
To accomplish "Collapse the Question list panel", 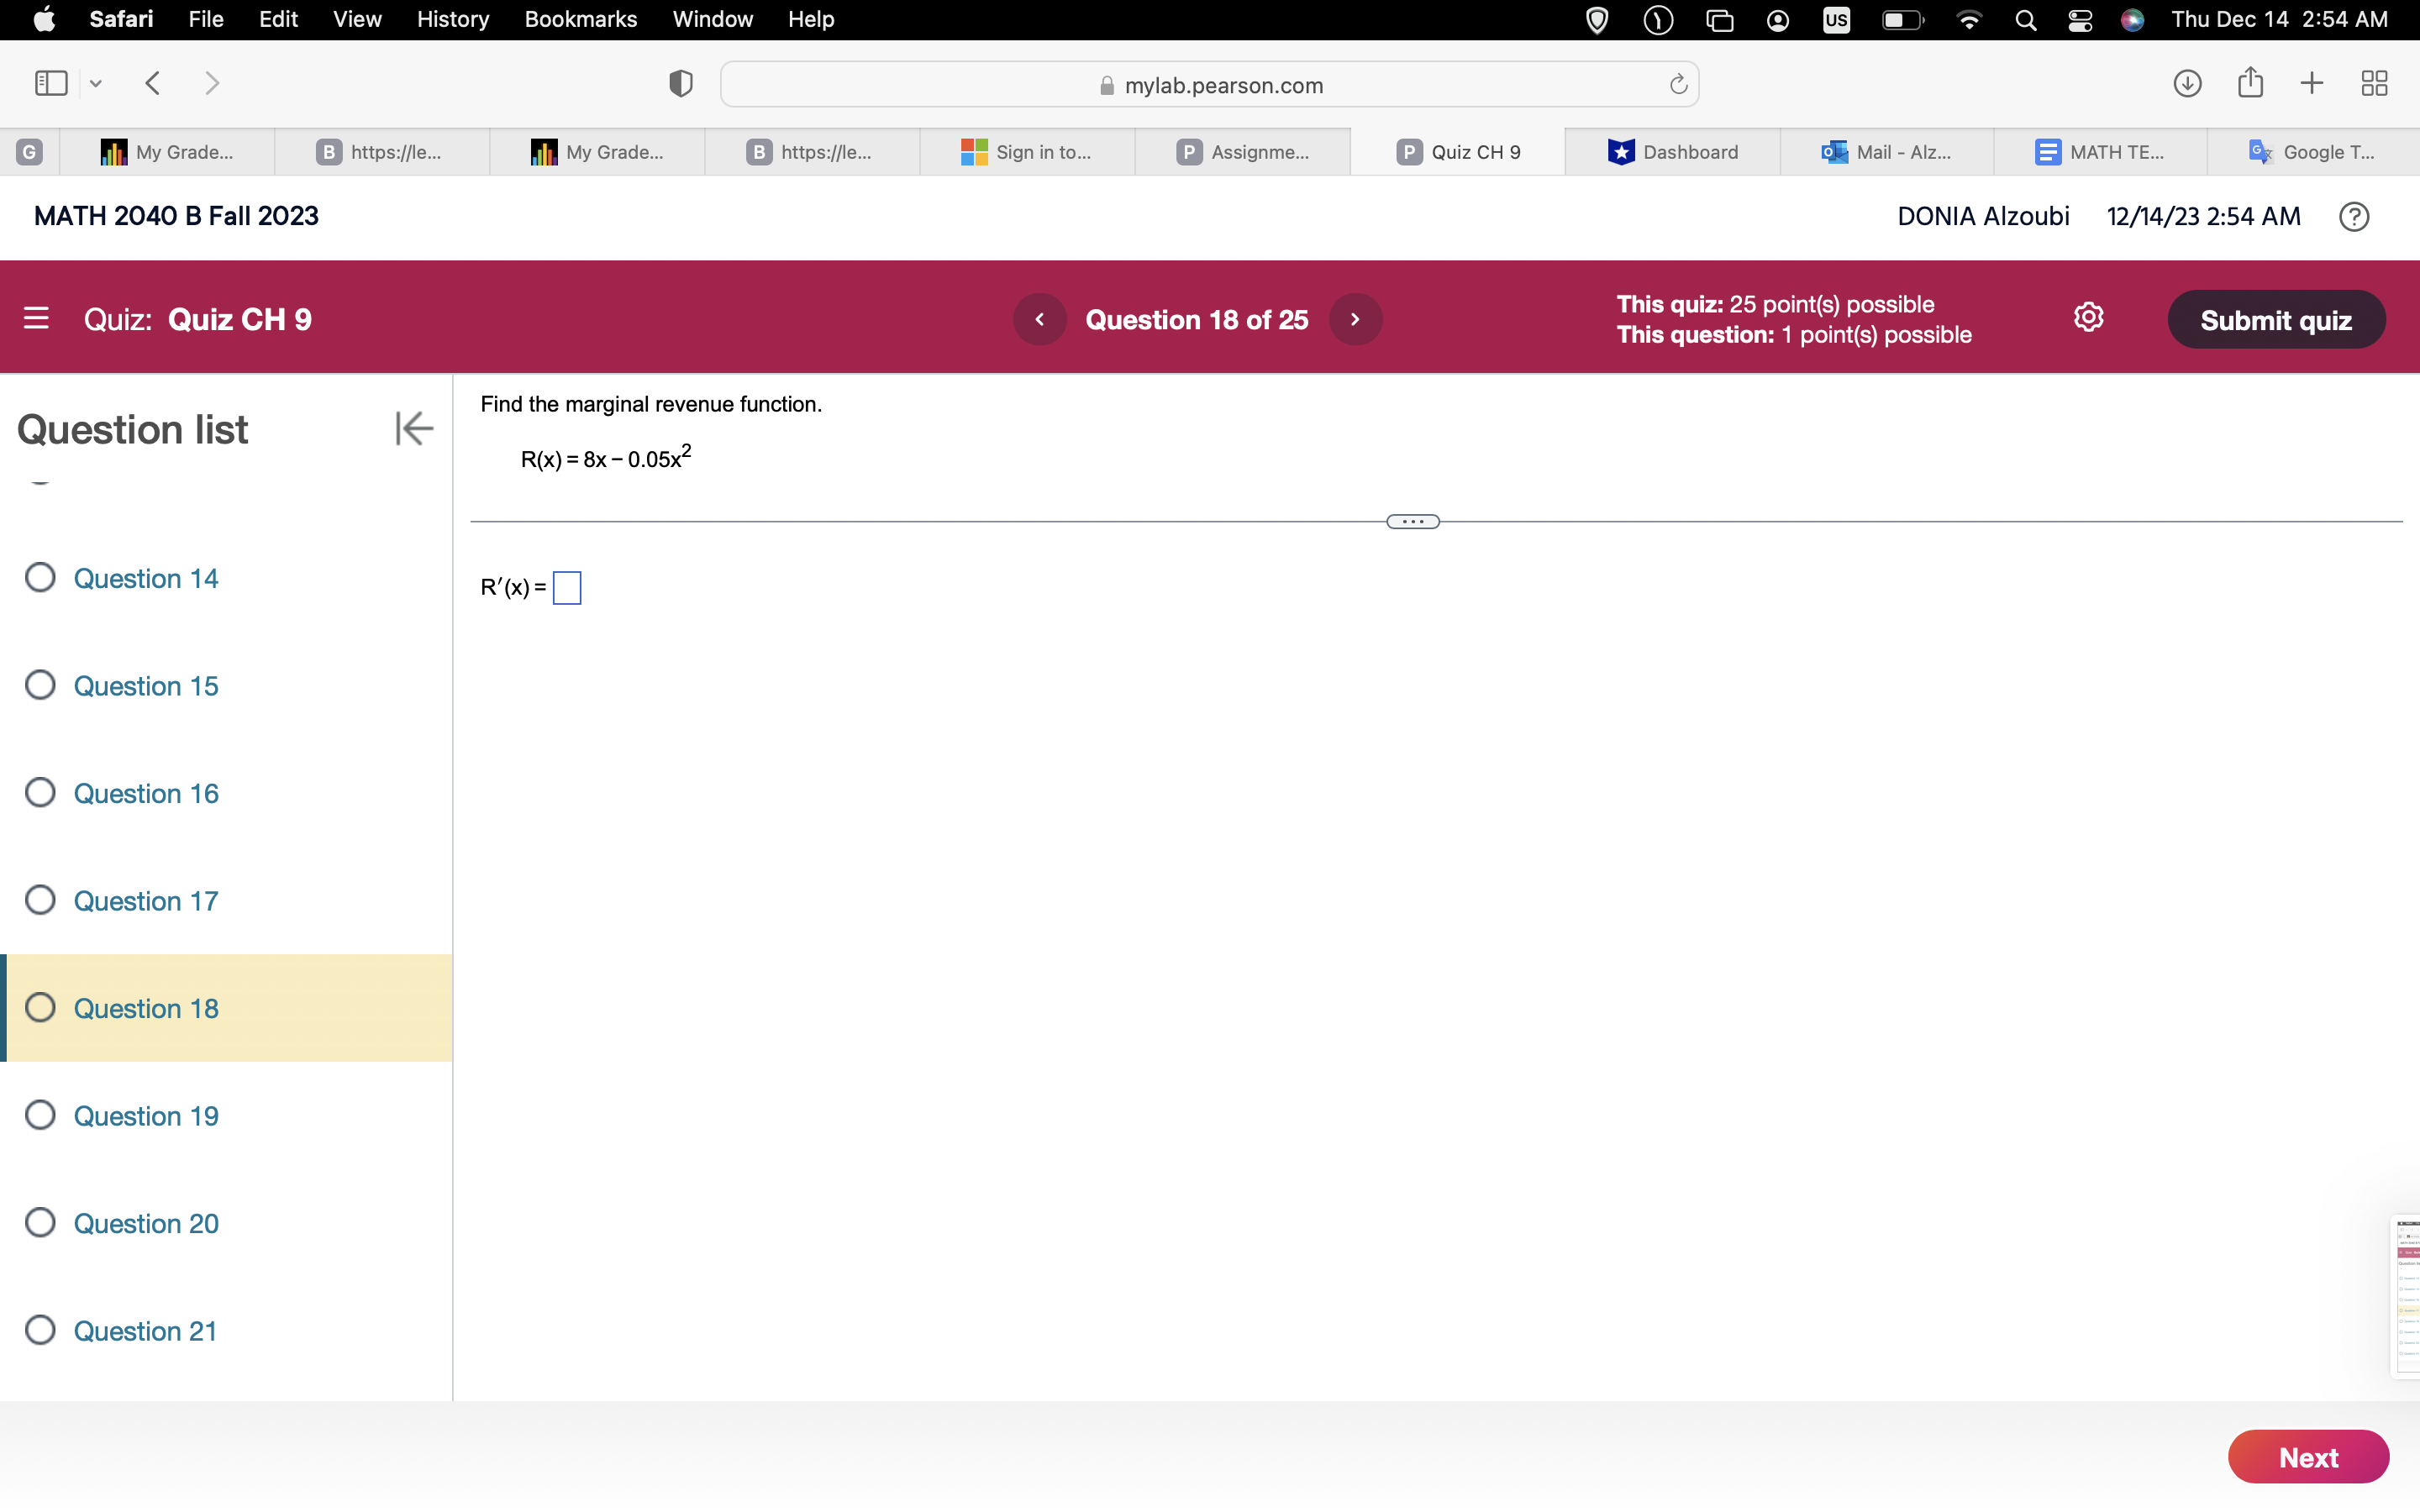I will click(413, 428).
